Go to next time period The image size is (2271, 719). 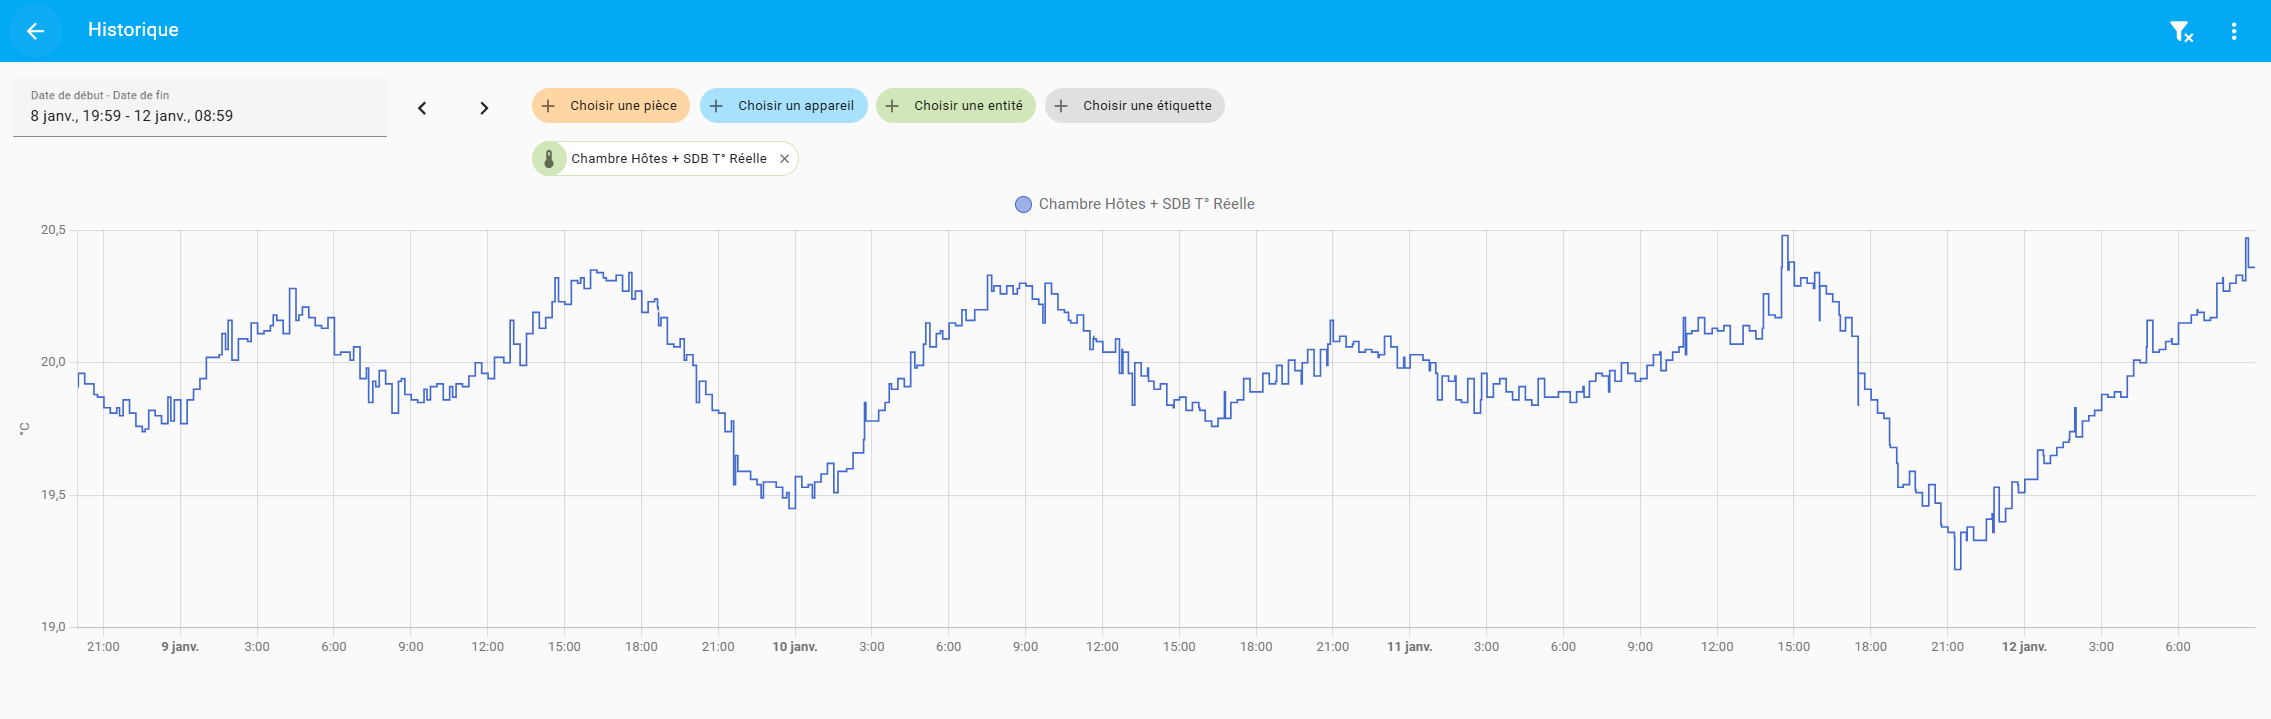[x=484, y=108]
